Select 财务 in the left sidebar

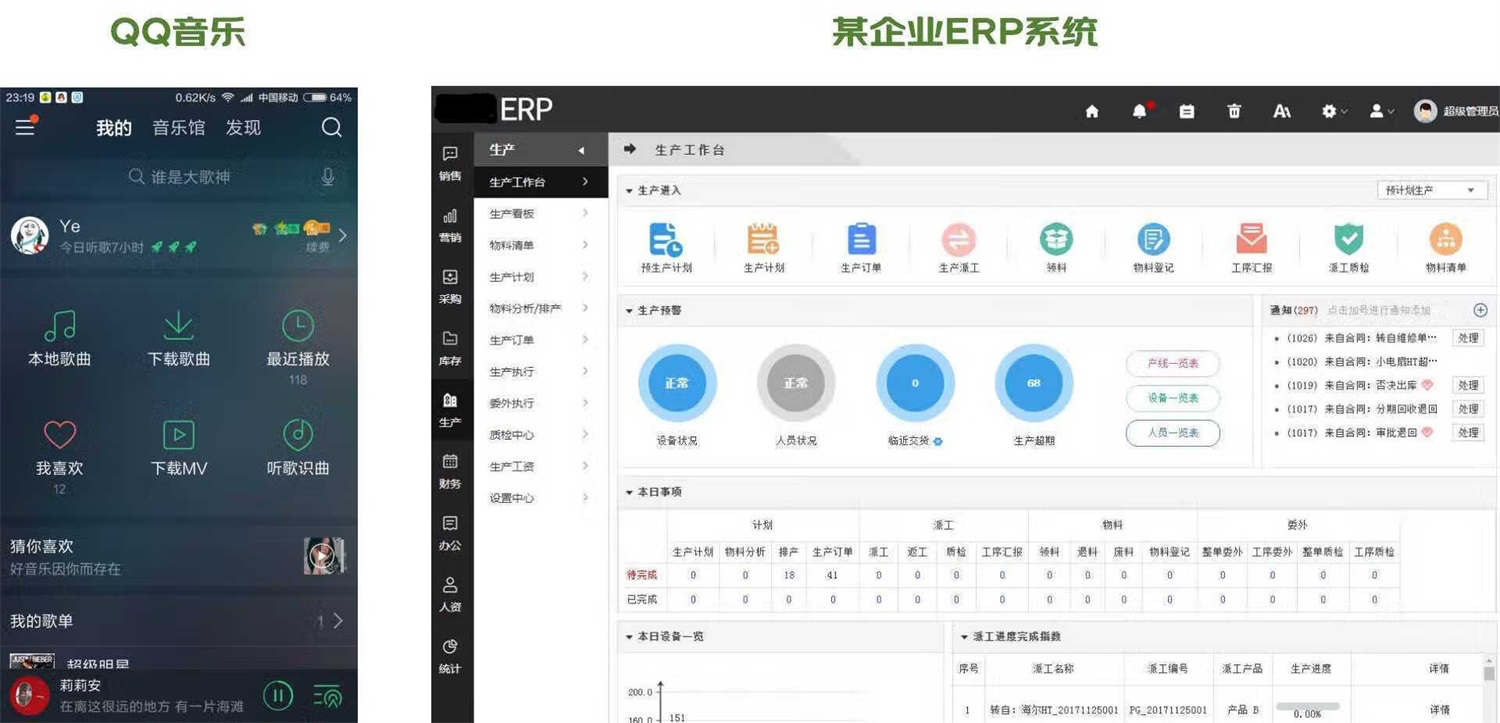point(450,471)
